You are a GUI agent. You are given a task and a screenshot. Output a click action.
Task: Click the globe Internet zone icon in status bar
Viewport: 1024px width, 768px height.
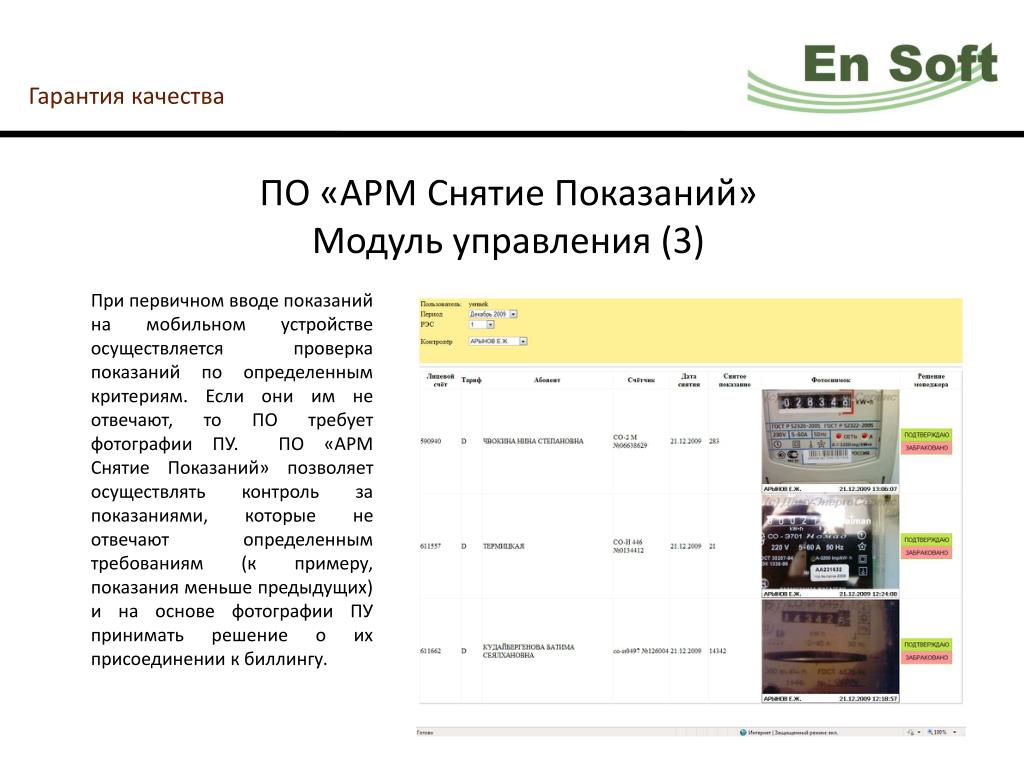point(743,733)
